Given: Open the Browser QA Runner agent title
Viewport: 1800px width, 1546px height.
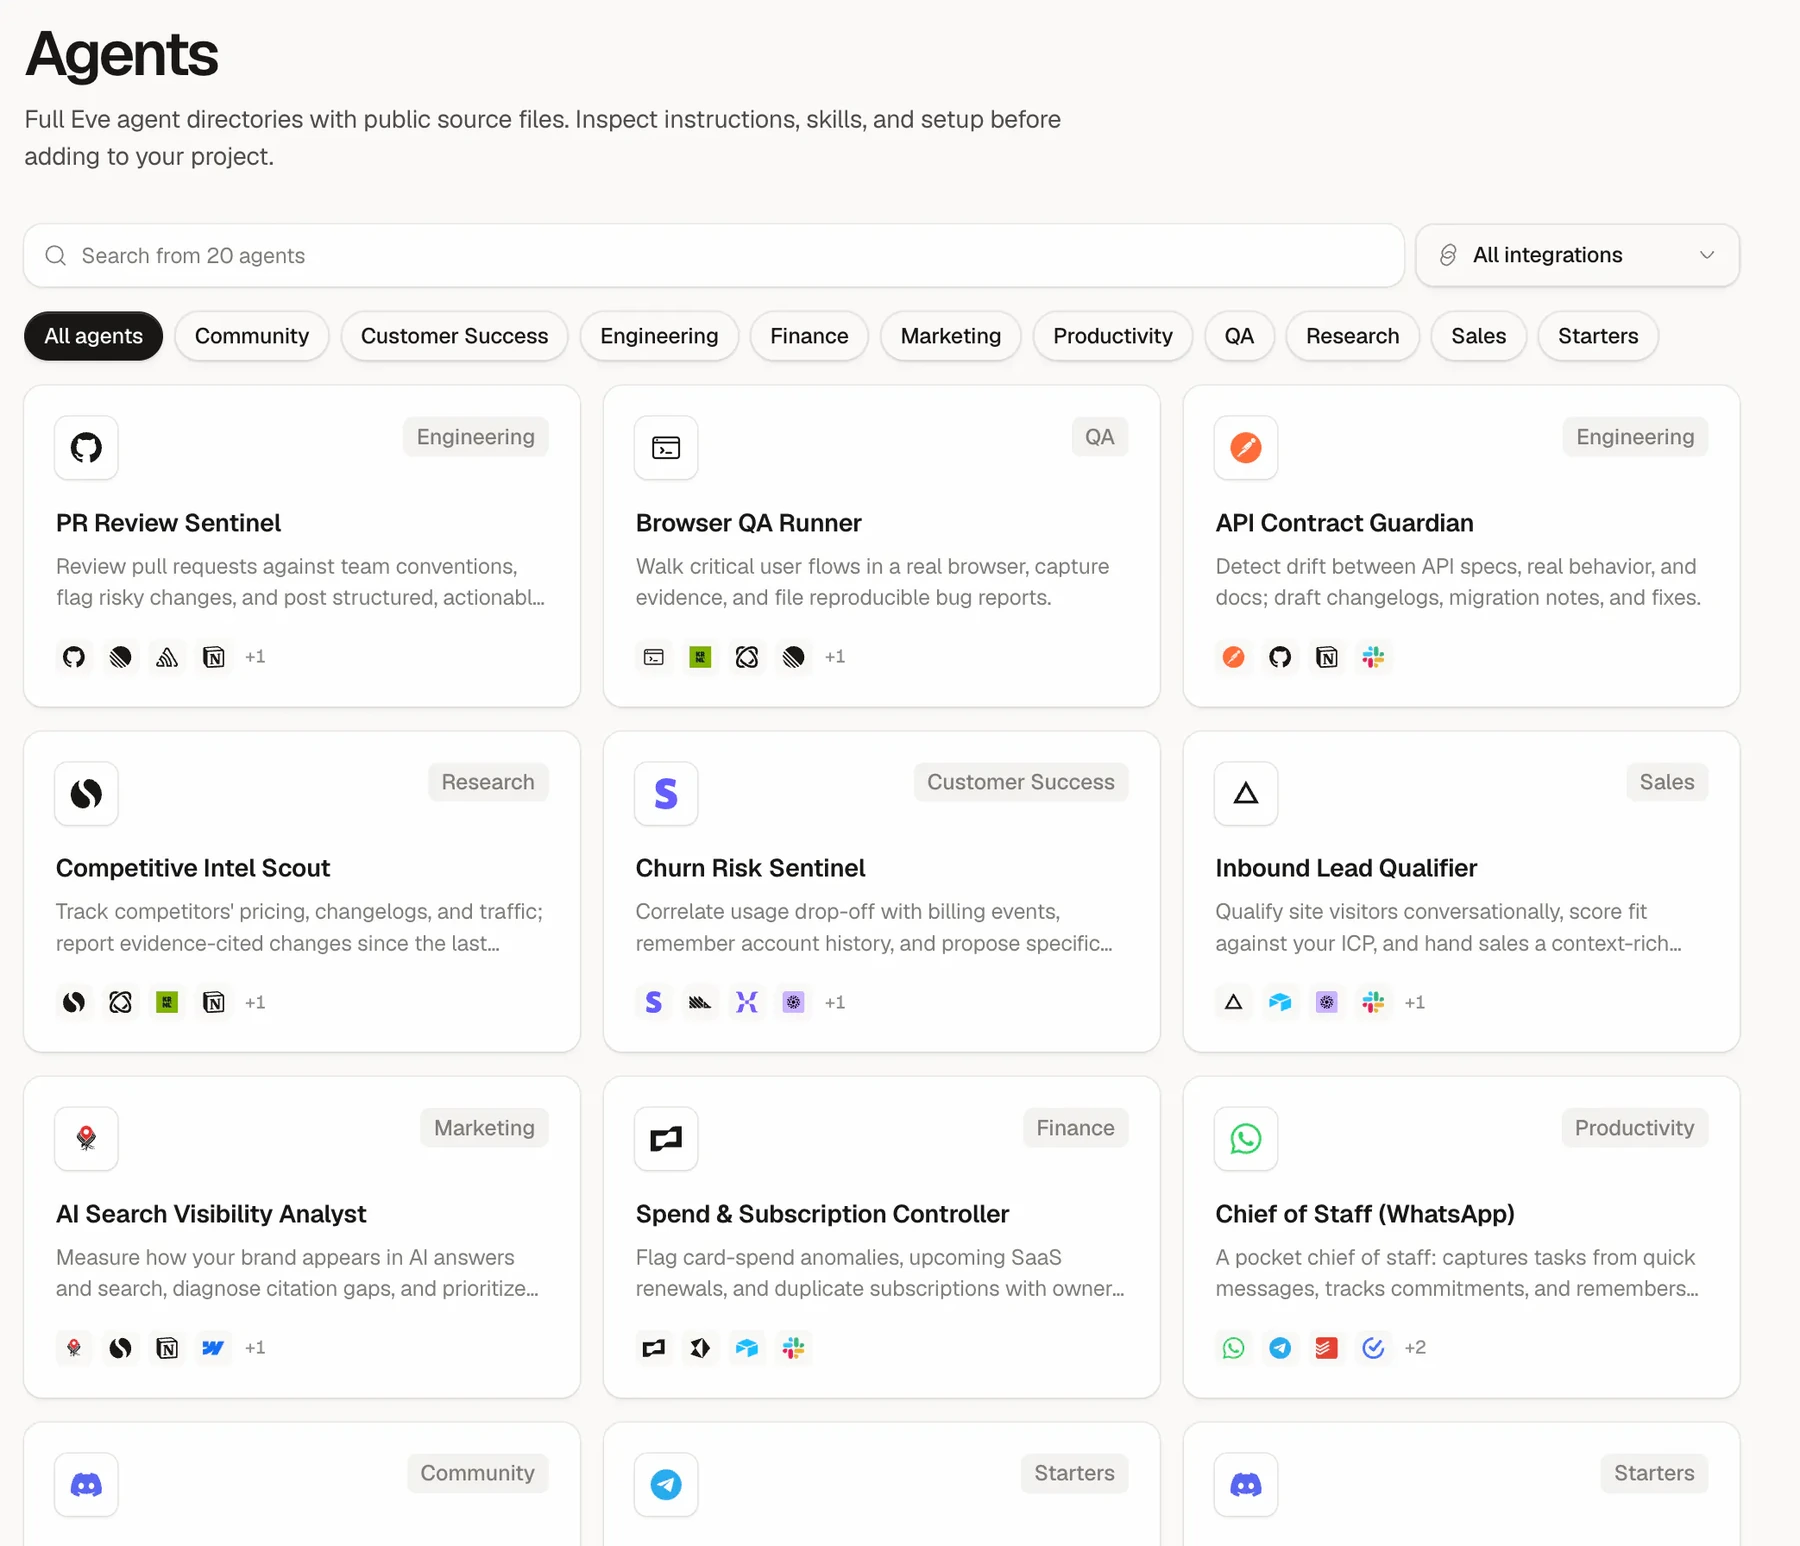Looking at the screenshot, I should [x=748, y=523].
